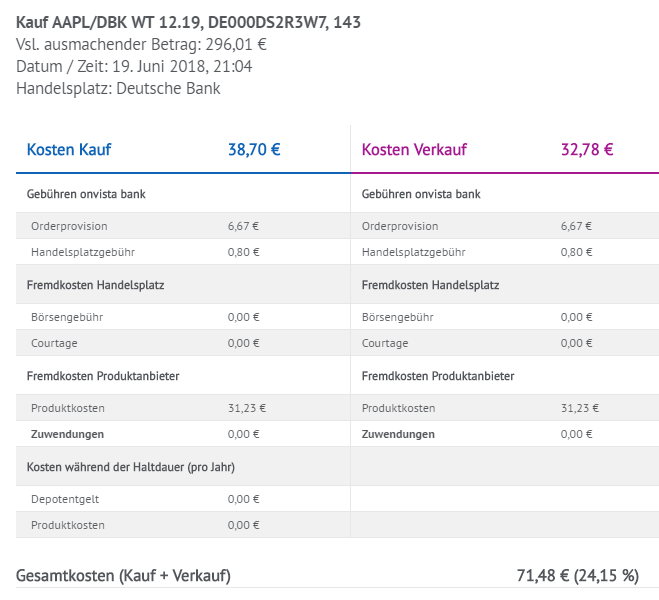Click the Gesamtkosten (Kauf + Verkauf) label
The width and height of the screenshot is (659, 600).
(x=124, y=576)
